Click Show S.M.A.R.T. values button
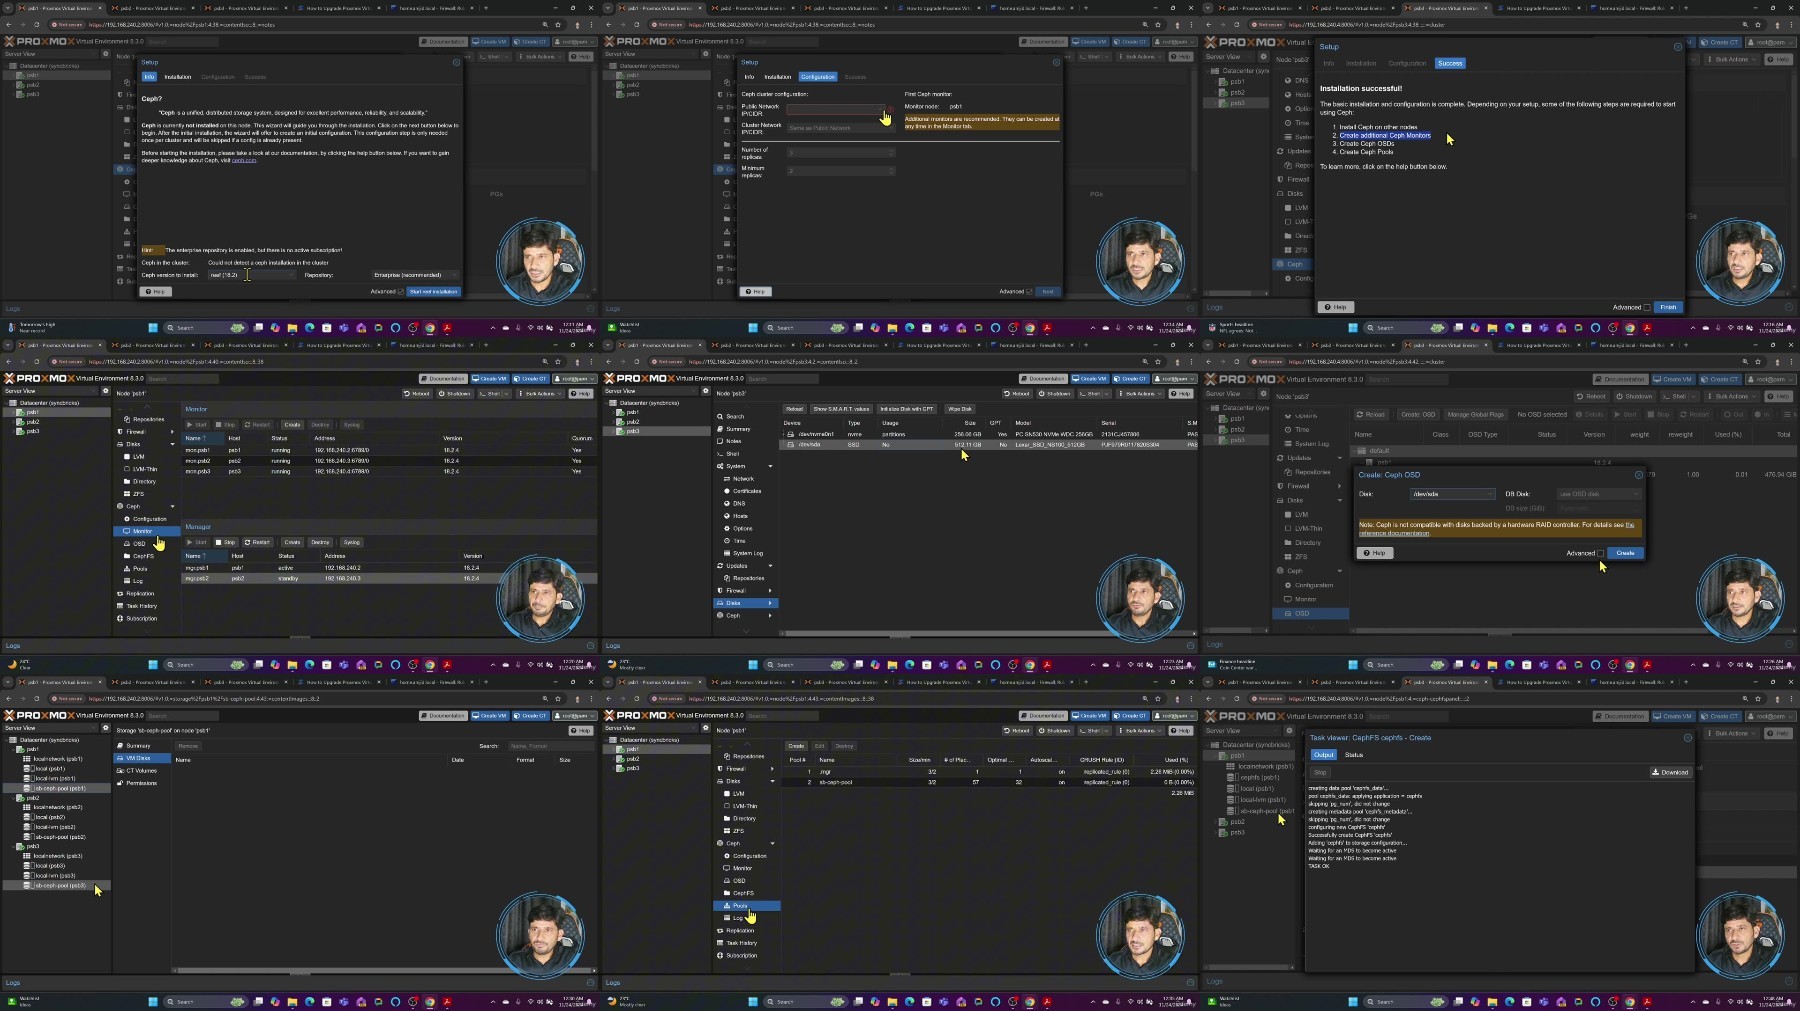 tap(841, 409)
